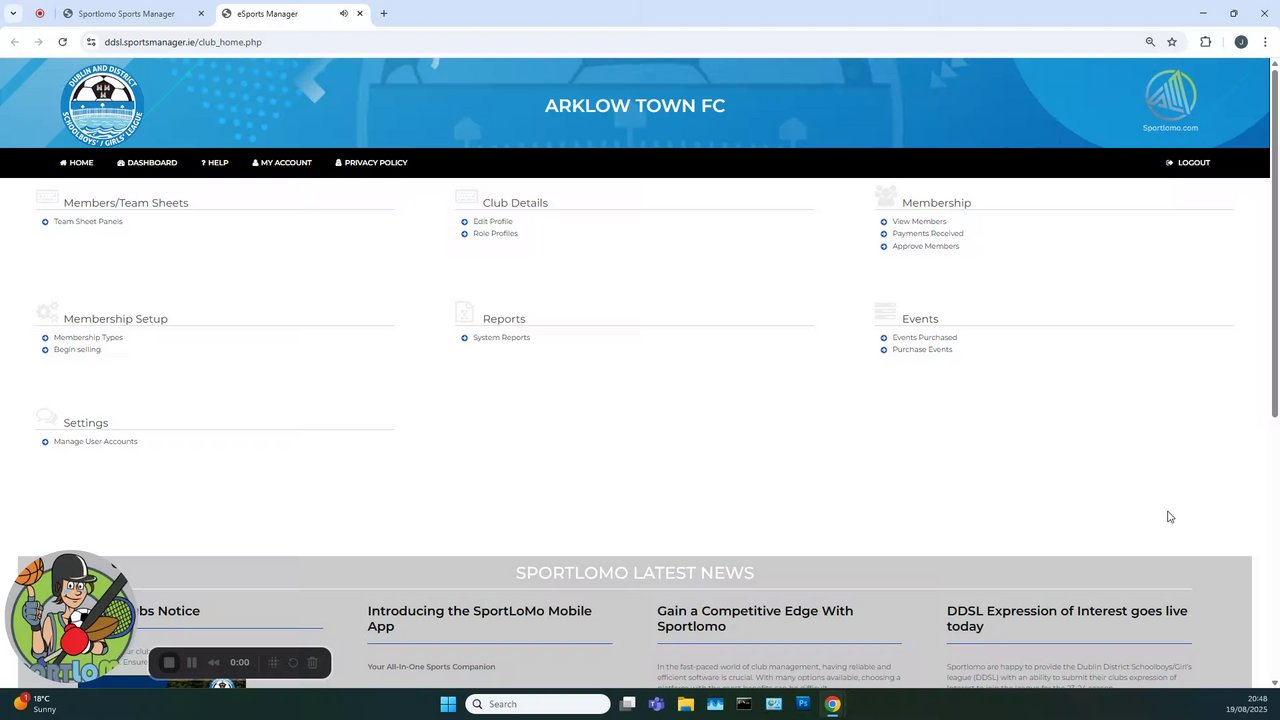Click the Membership Setup gears icon
This screenshot has width=1280, height=720.
pos(47,312)
